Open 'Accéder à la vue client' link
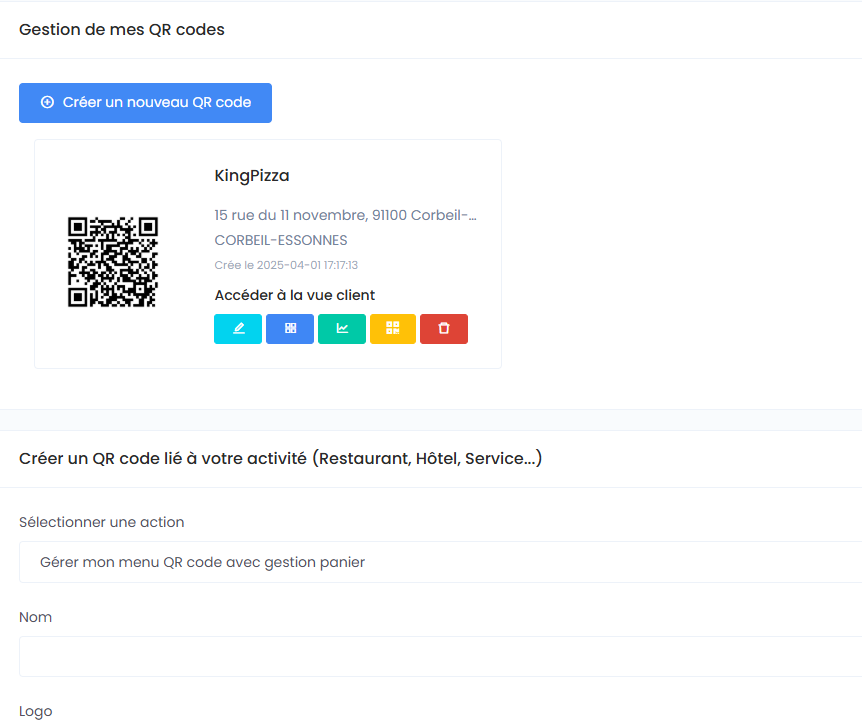 coord(295,295)
